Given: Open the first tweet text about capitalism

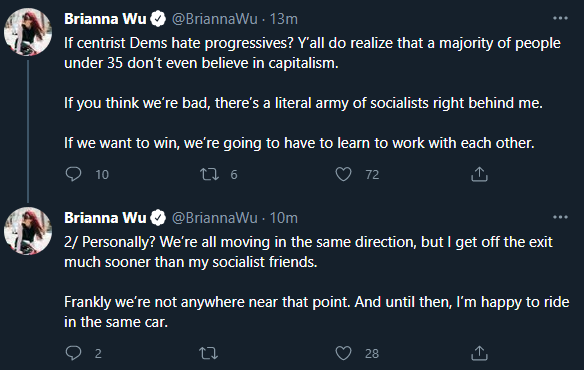Looking at the screenshot, I should tap(312, 93).
